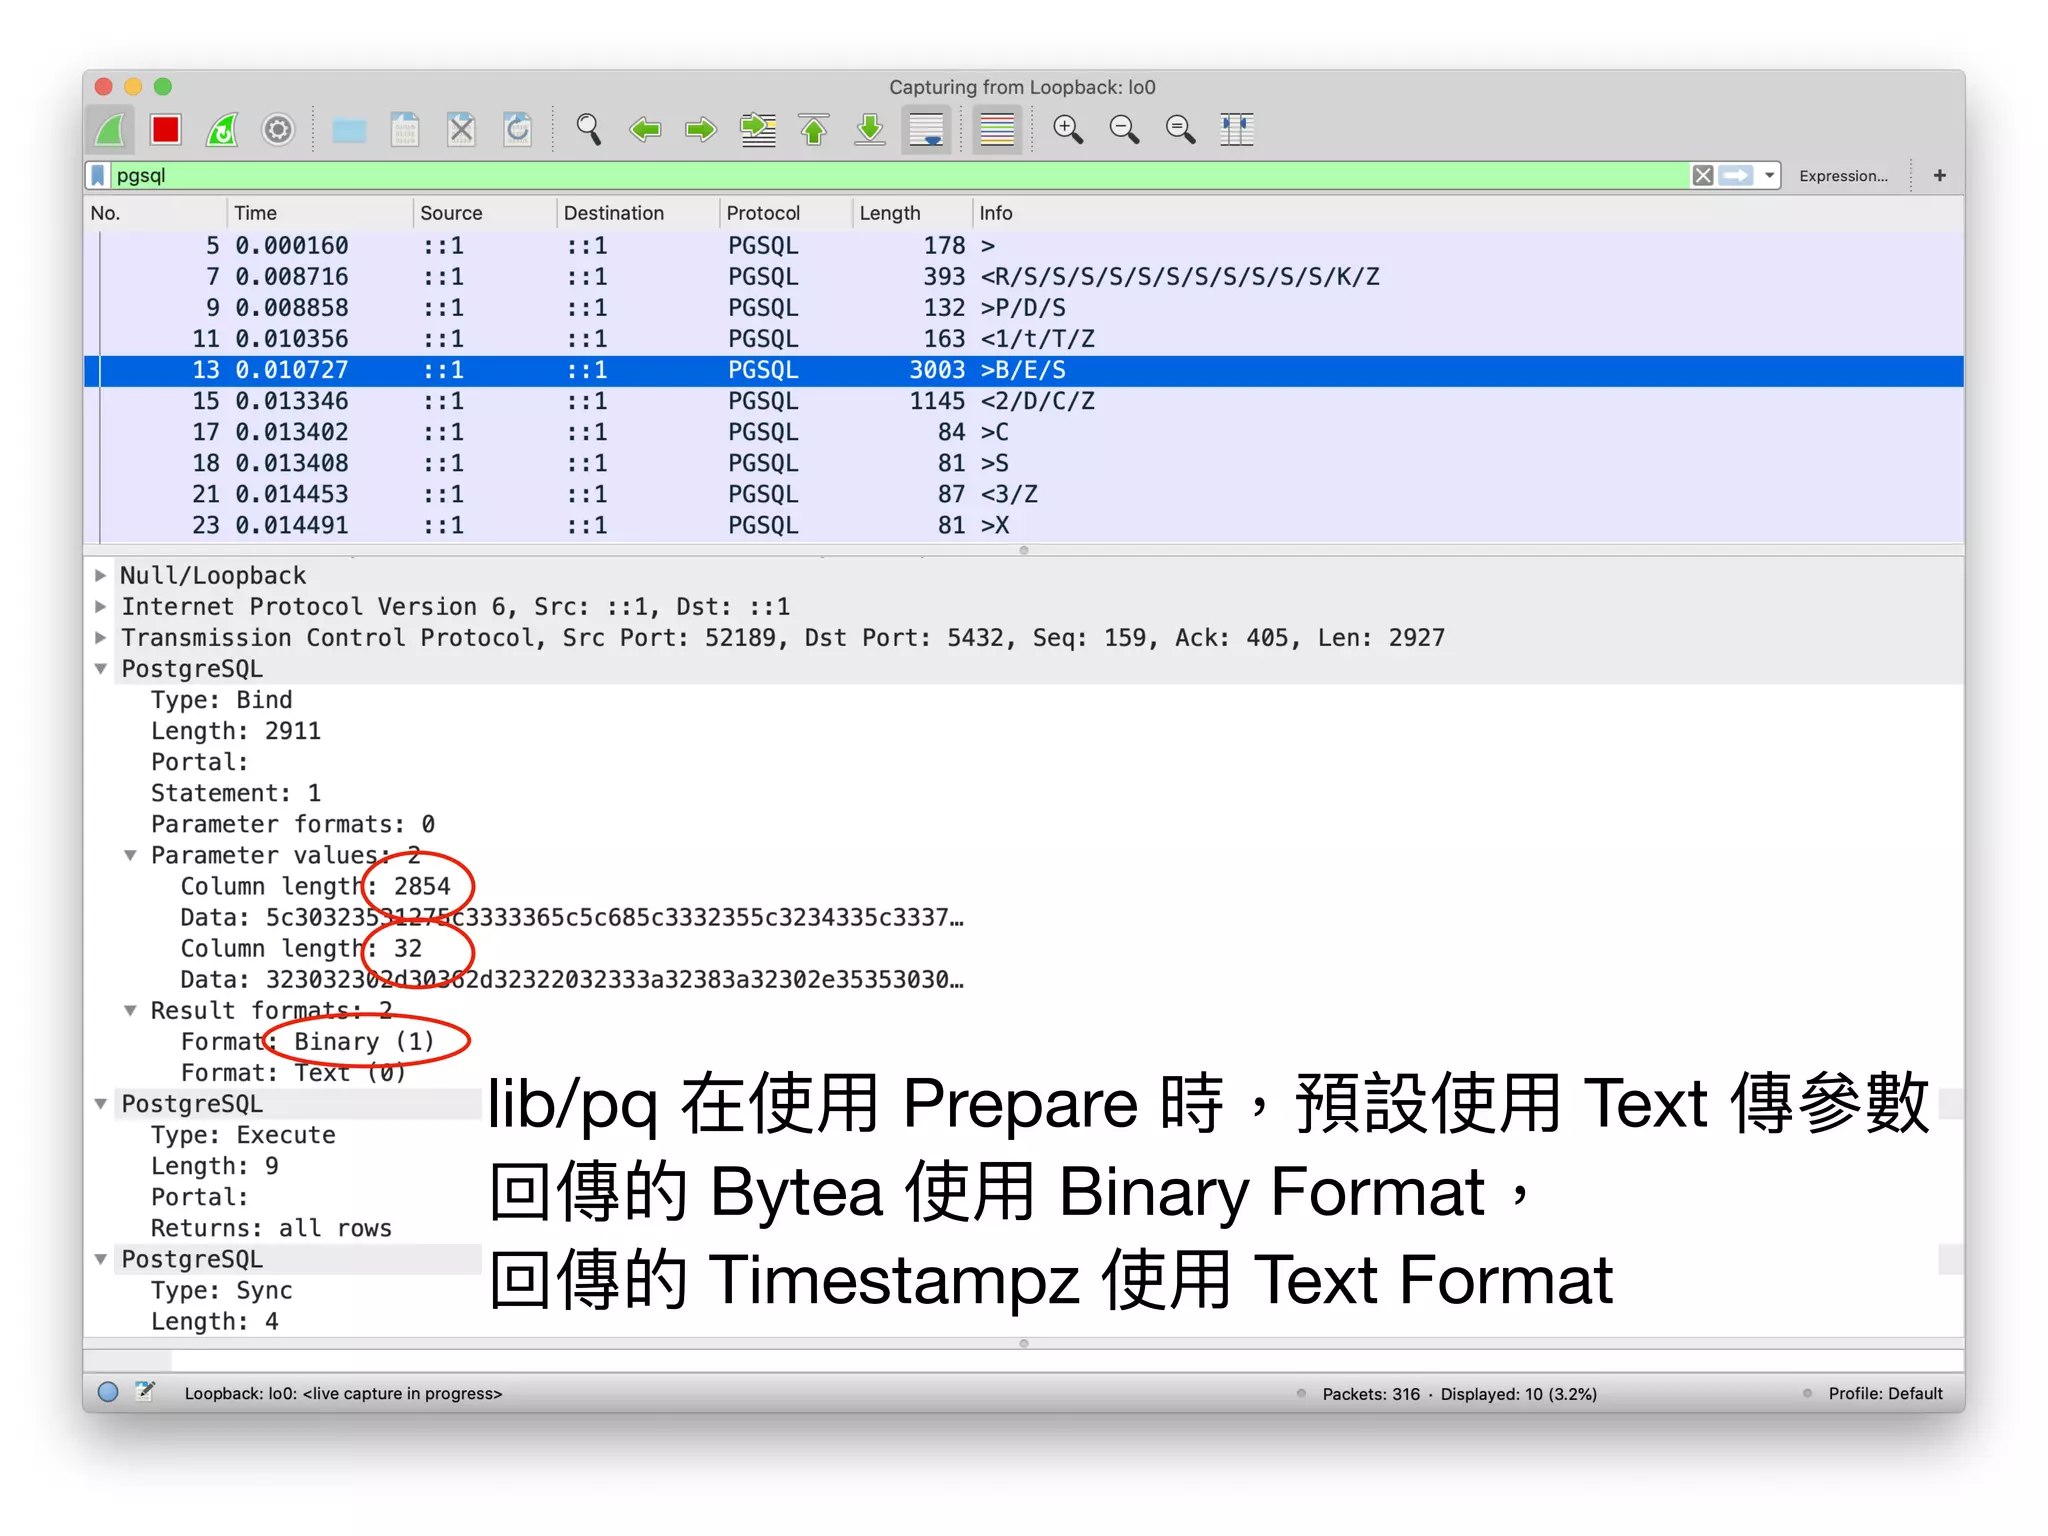Select Parameter formats: 0 row
Screen dimensions: 2048x1536
point(293,825)
